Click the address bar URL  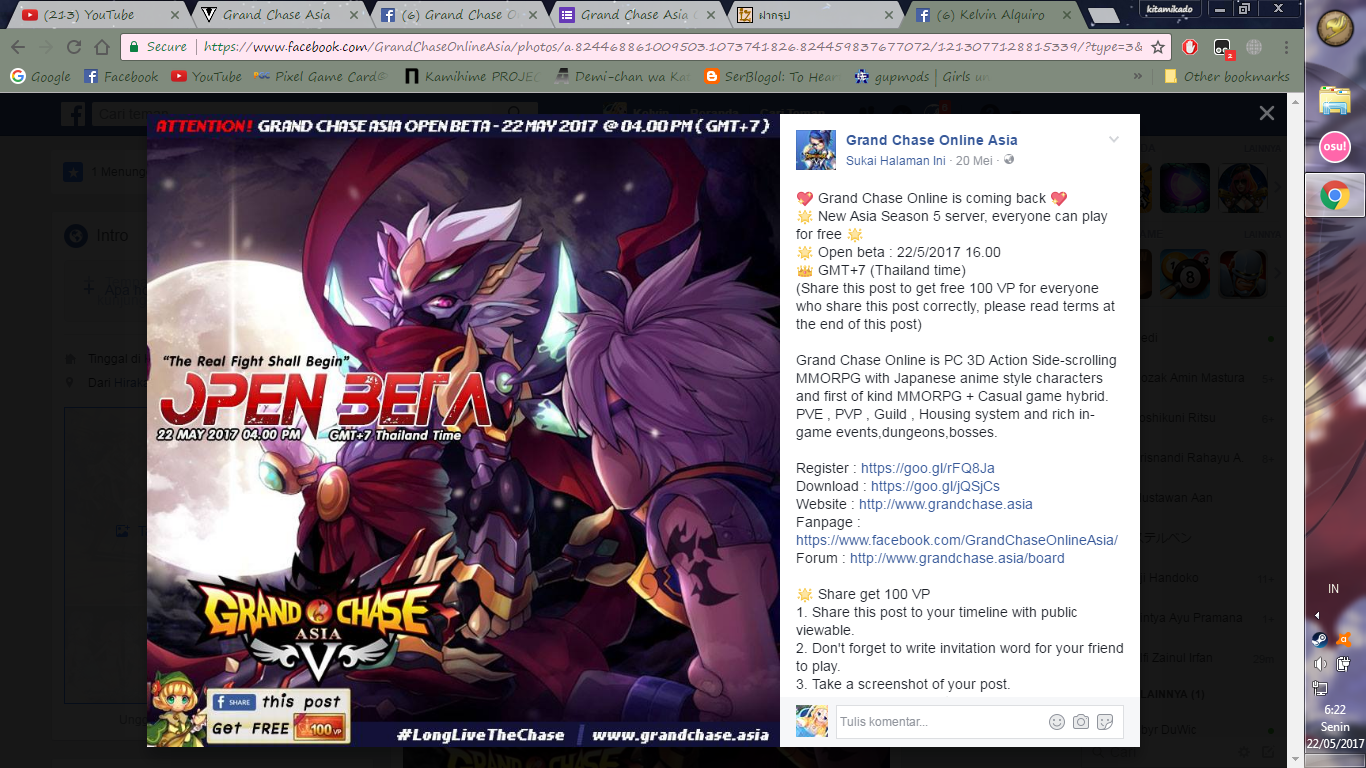670,47
